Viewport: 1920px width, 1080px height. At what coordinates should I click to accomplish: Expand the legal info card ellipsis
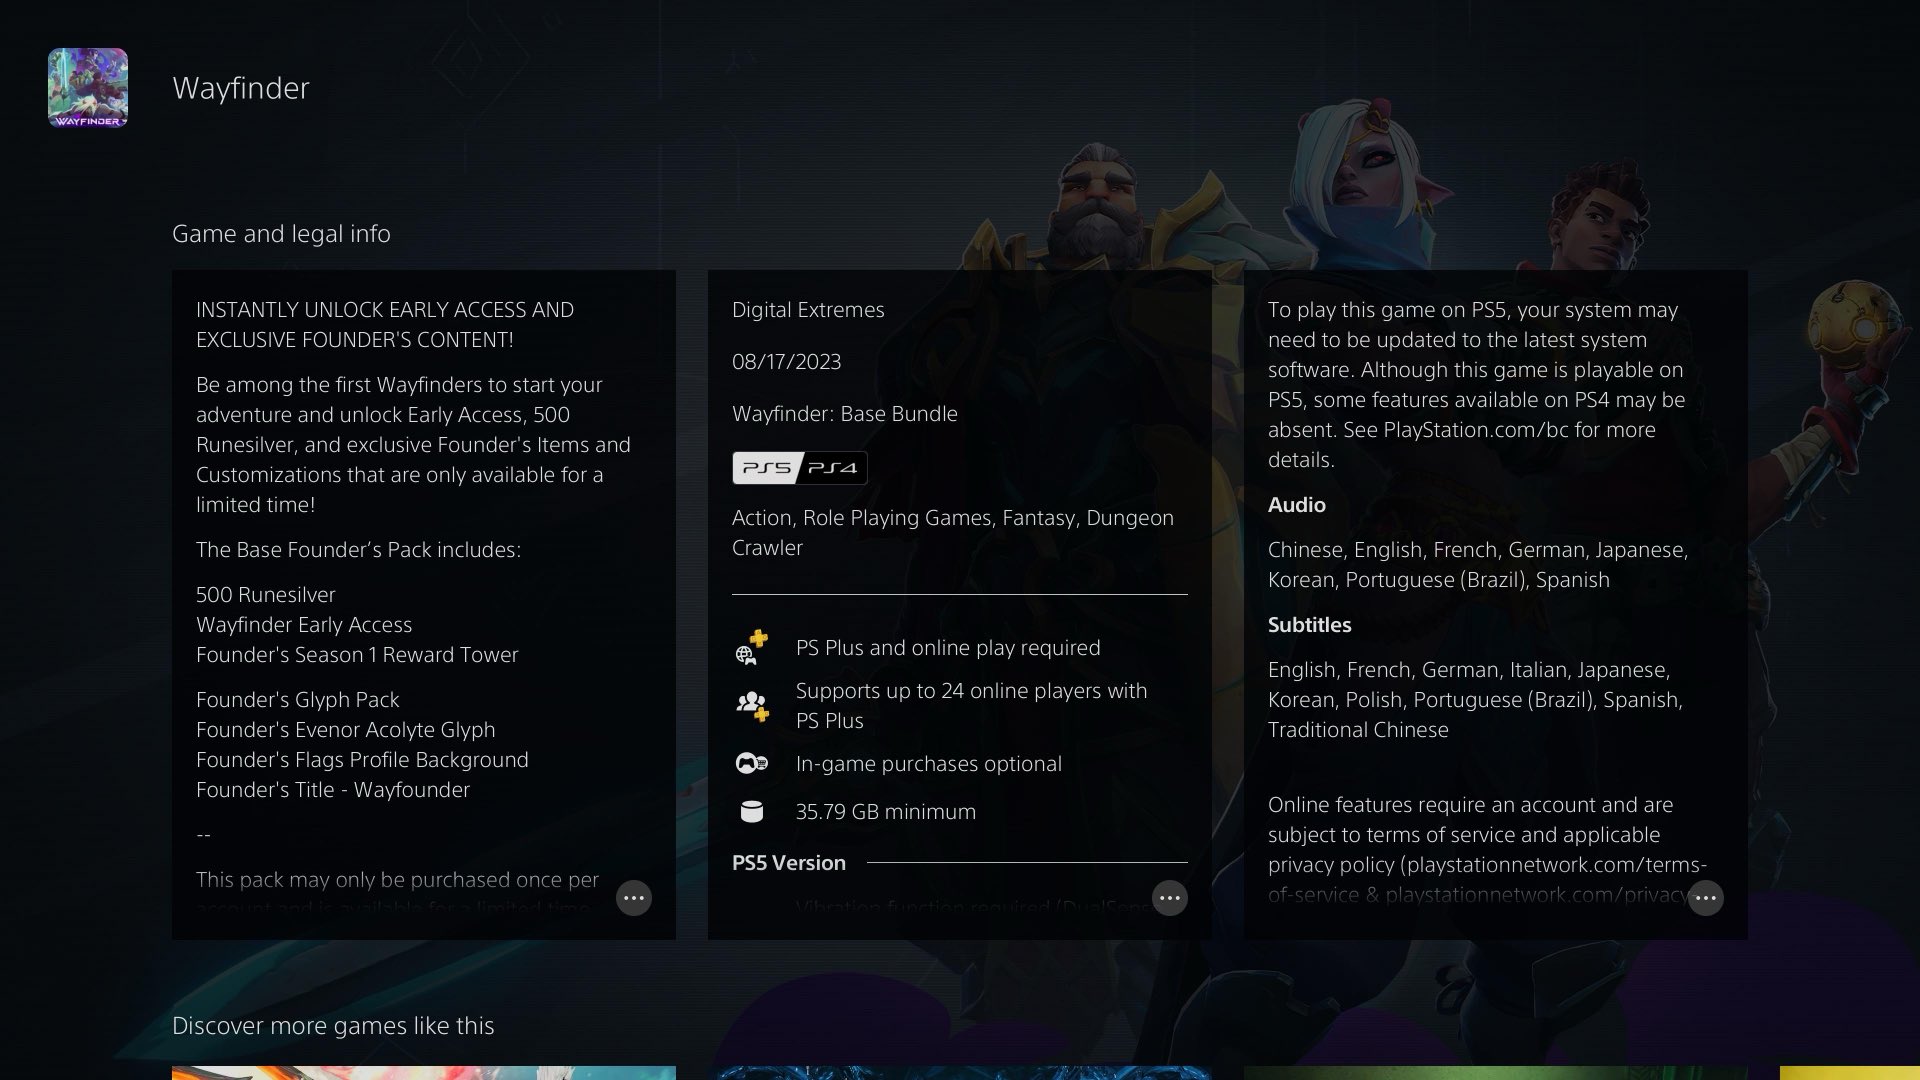pos(1706,898)
